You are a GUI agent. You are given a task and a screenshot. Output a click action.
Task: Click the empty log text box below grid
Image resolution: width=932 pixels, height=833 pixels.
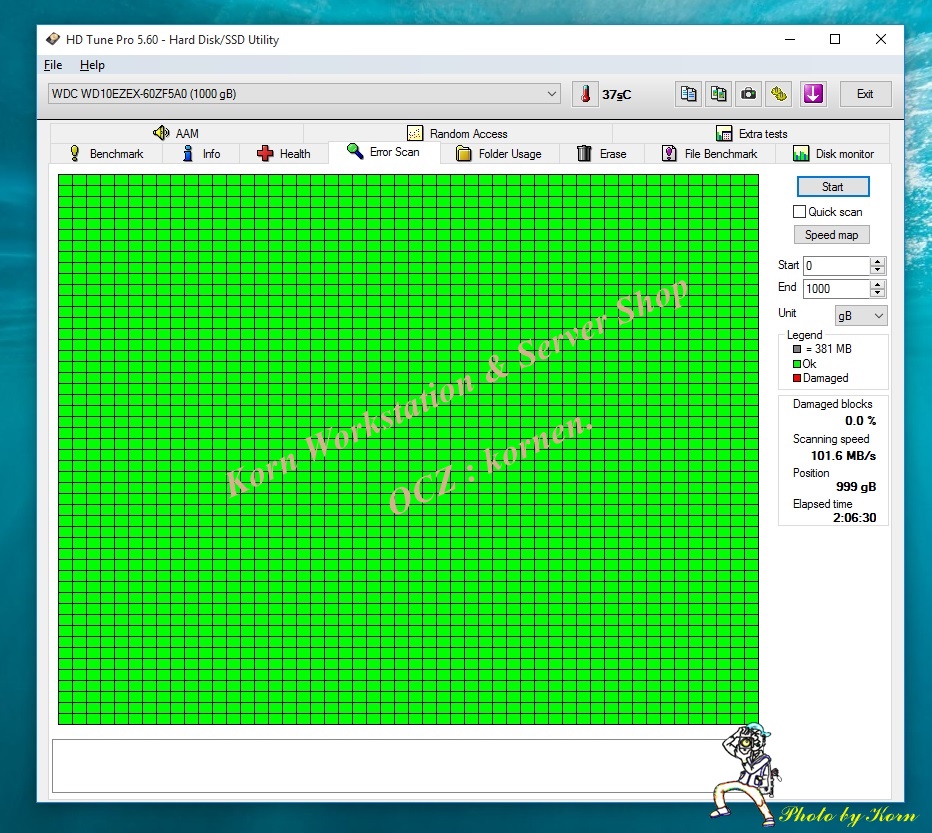386,766
